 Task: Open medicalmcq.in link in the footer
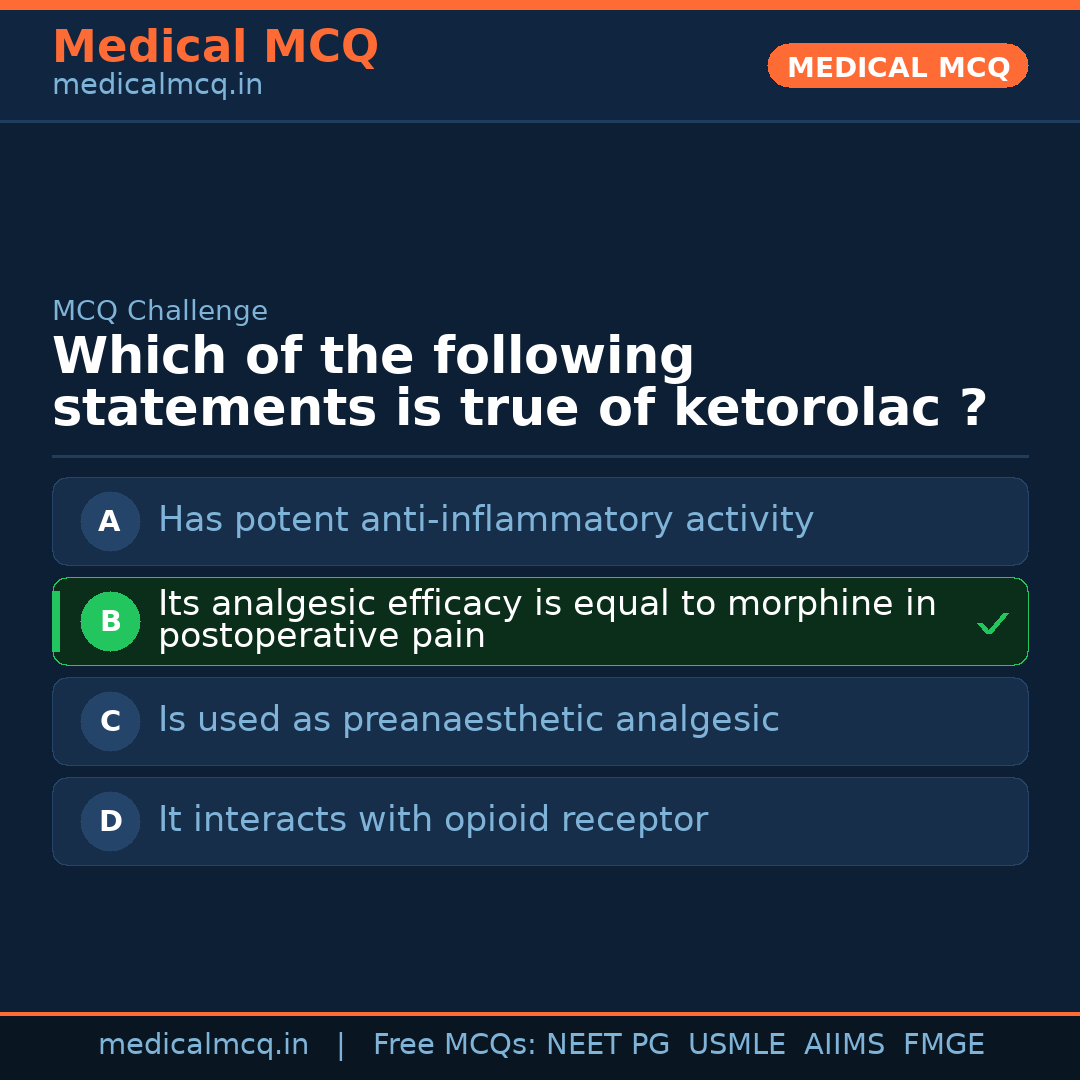tap(203, 1045)
